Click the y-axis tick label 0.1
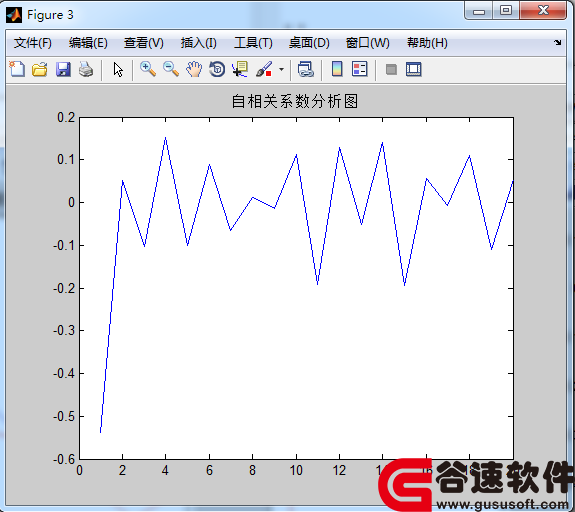The image size is (575, 512). (66, 160)
